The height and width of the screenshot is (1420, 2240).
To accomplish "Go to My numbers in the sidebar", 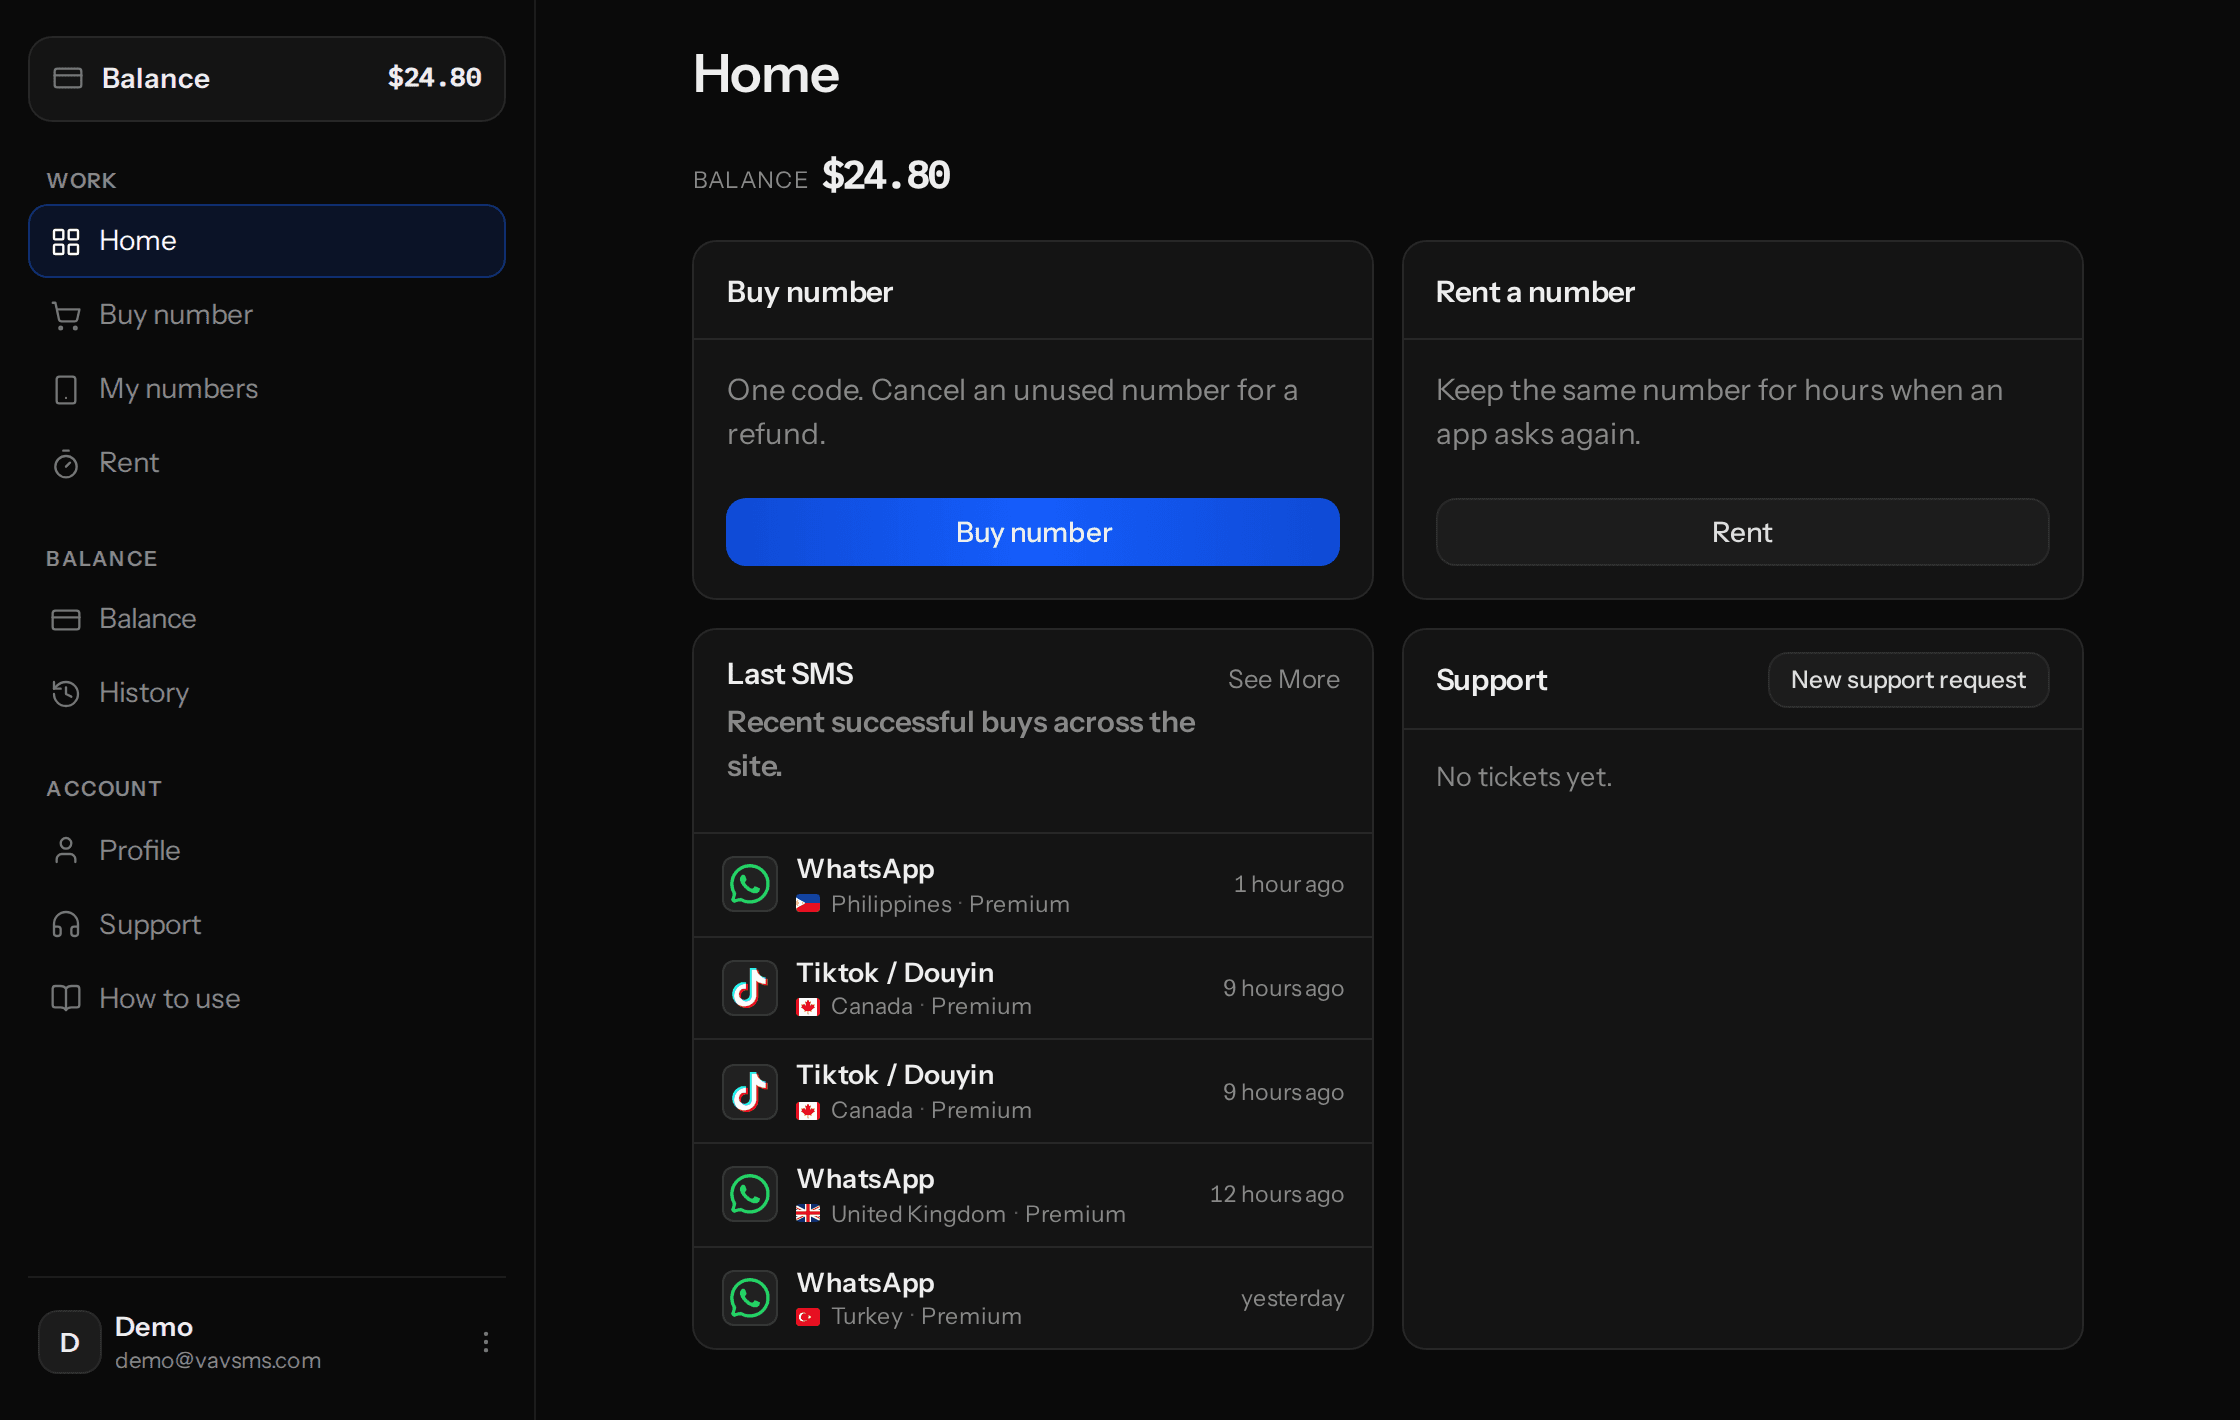I will click(267, 389).
